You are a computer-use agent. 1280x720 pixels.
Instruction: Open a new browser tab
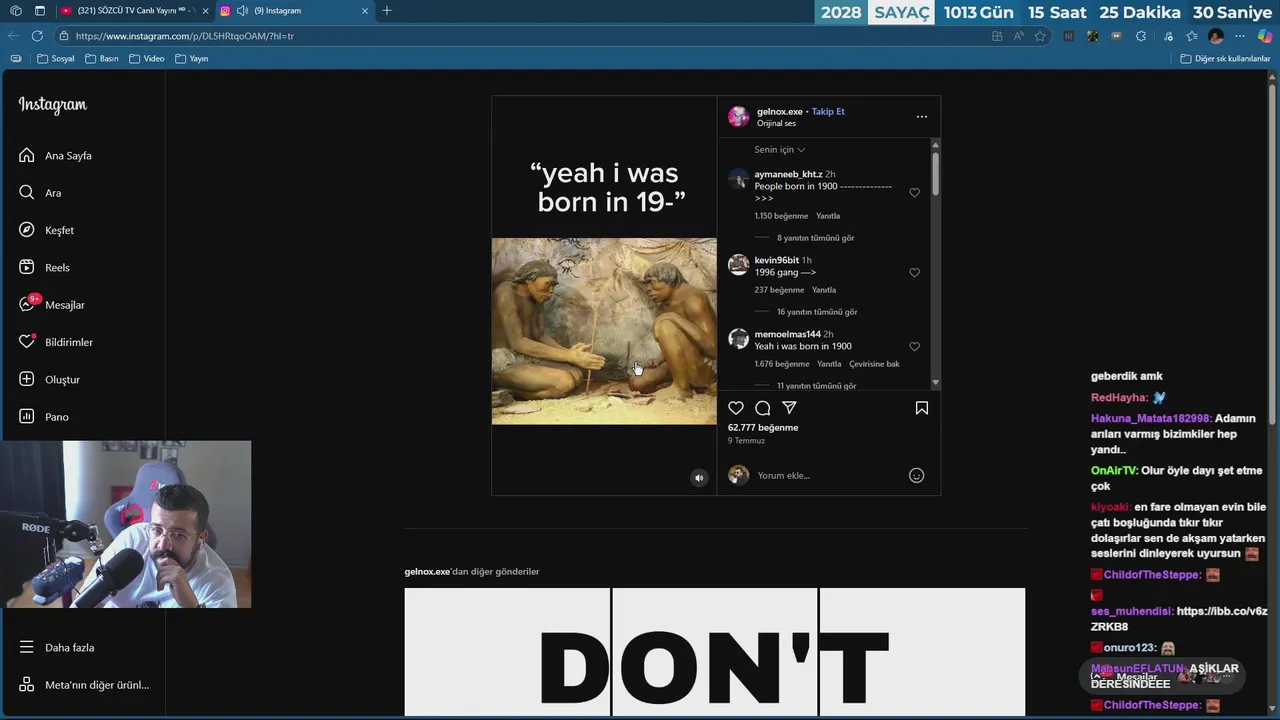click(x=387, y=11)
